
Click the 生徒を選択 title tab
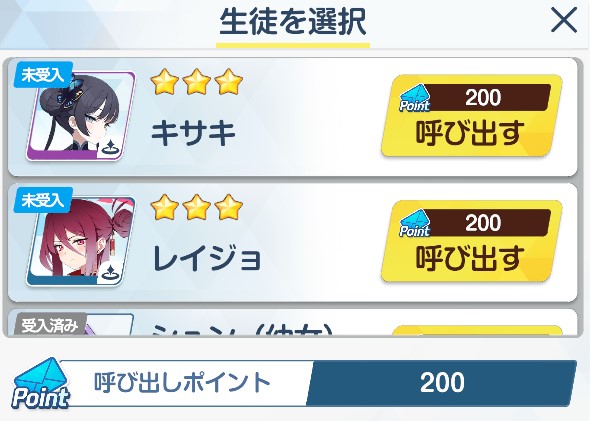(293, 23)
